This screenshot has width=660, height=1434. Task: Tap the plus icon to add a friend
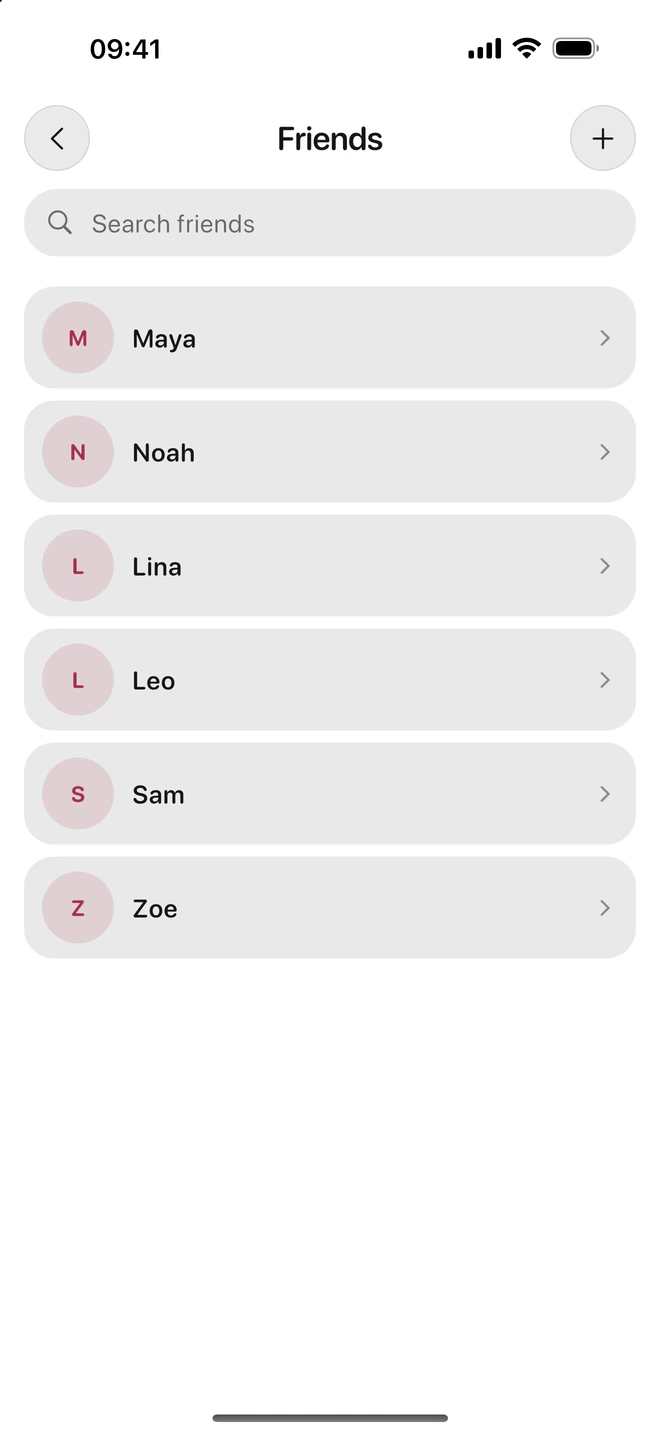pos(603,138)
